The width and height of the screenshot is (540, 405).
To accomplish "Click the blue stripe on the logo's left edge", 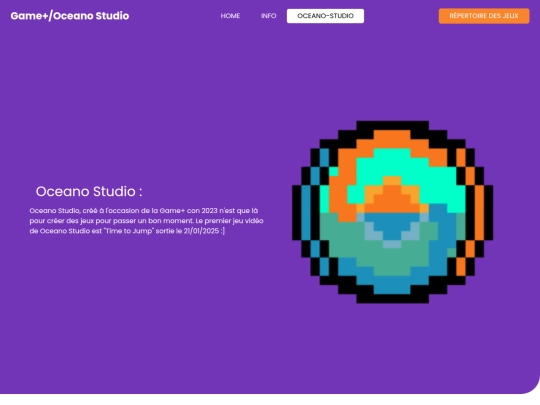I will pos(306,212).
